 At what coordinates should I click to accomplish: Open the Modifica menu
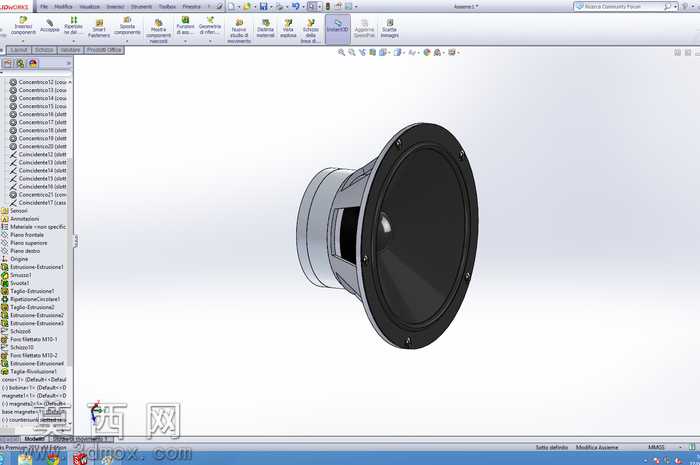click(x=63, y=7)
